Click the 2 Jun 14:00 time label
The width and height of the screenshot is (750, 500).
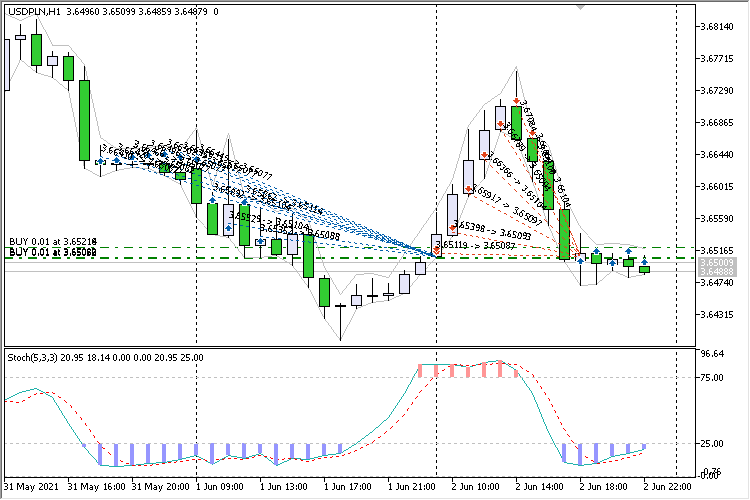point(540,487)
